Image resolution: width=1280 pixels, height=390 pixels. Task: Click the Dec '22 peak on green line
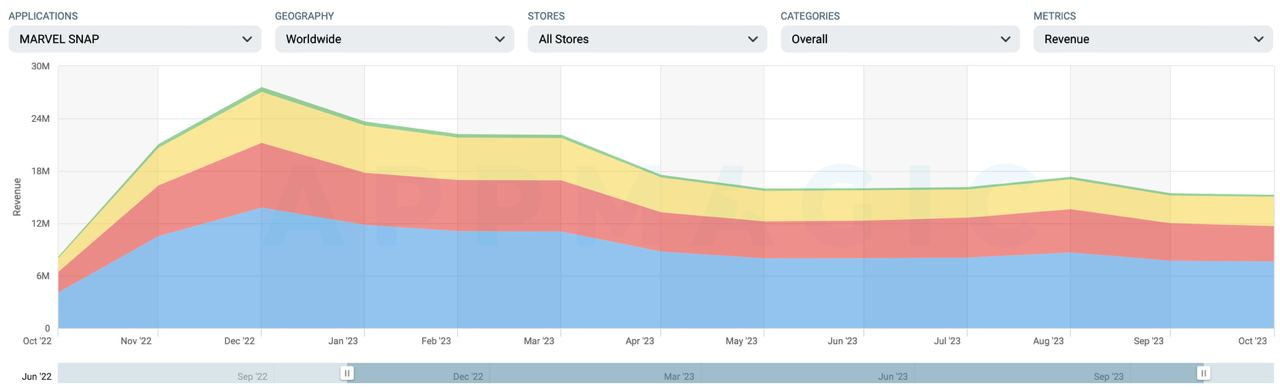tap(261, 88)
